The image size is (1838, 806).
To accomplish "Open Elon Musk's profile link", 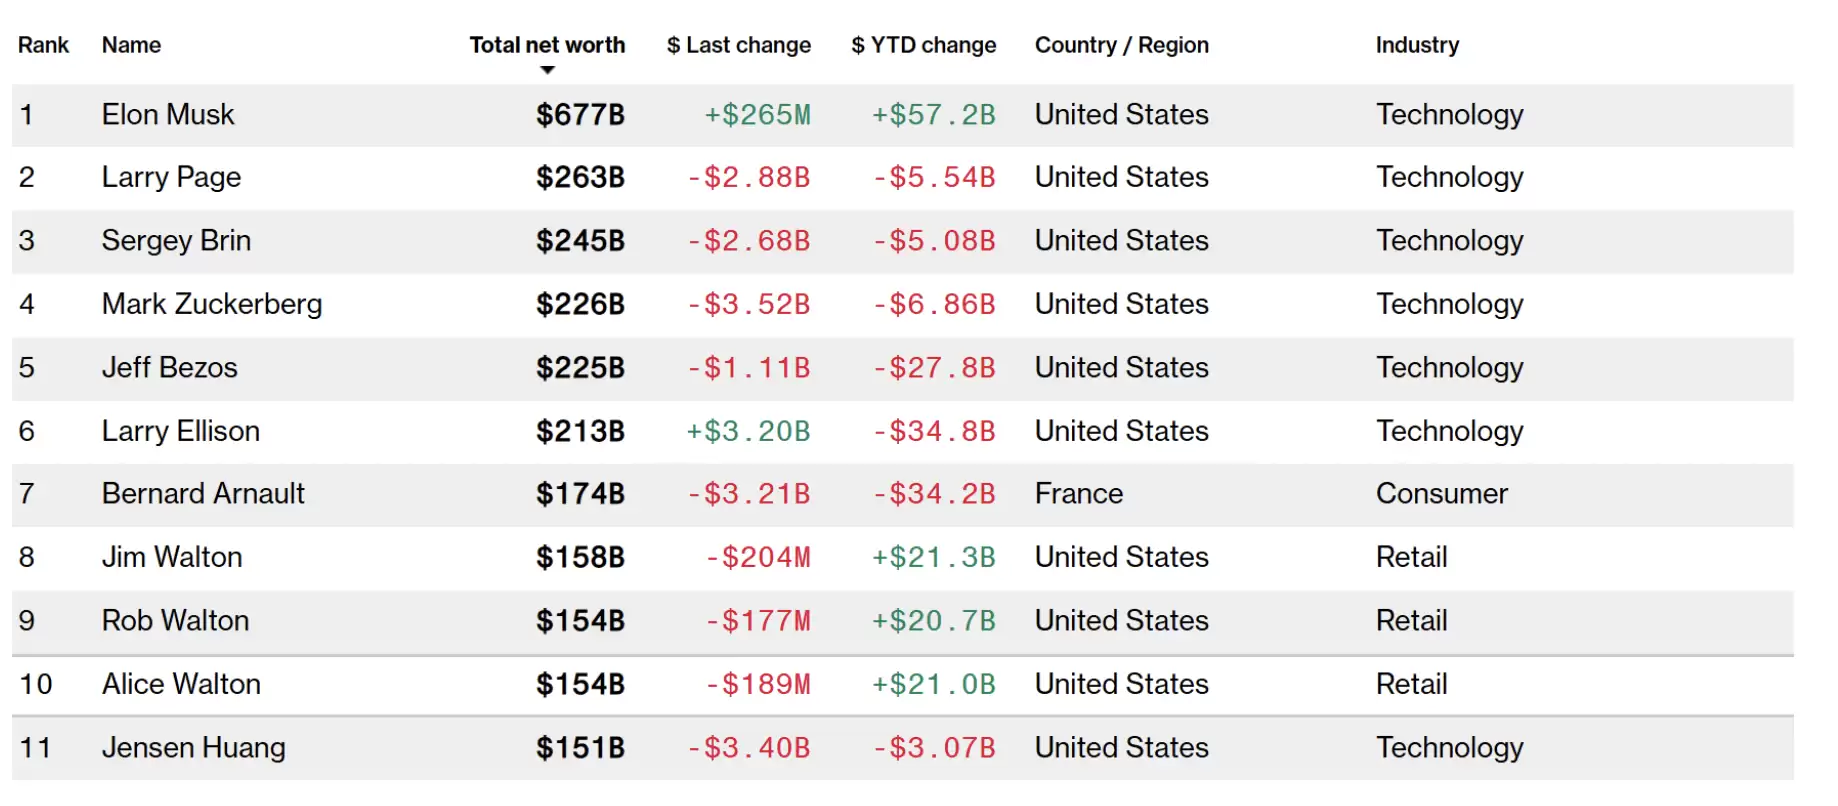I will [x=168, y=115].
